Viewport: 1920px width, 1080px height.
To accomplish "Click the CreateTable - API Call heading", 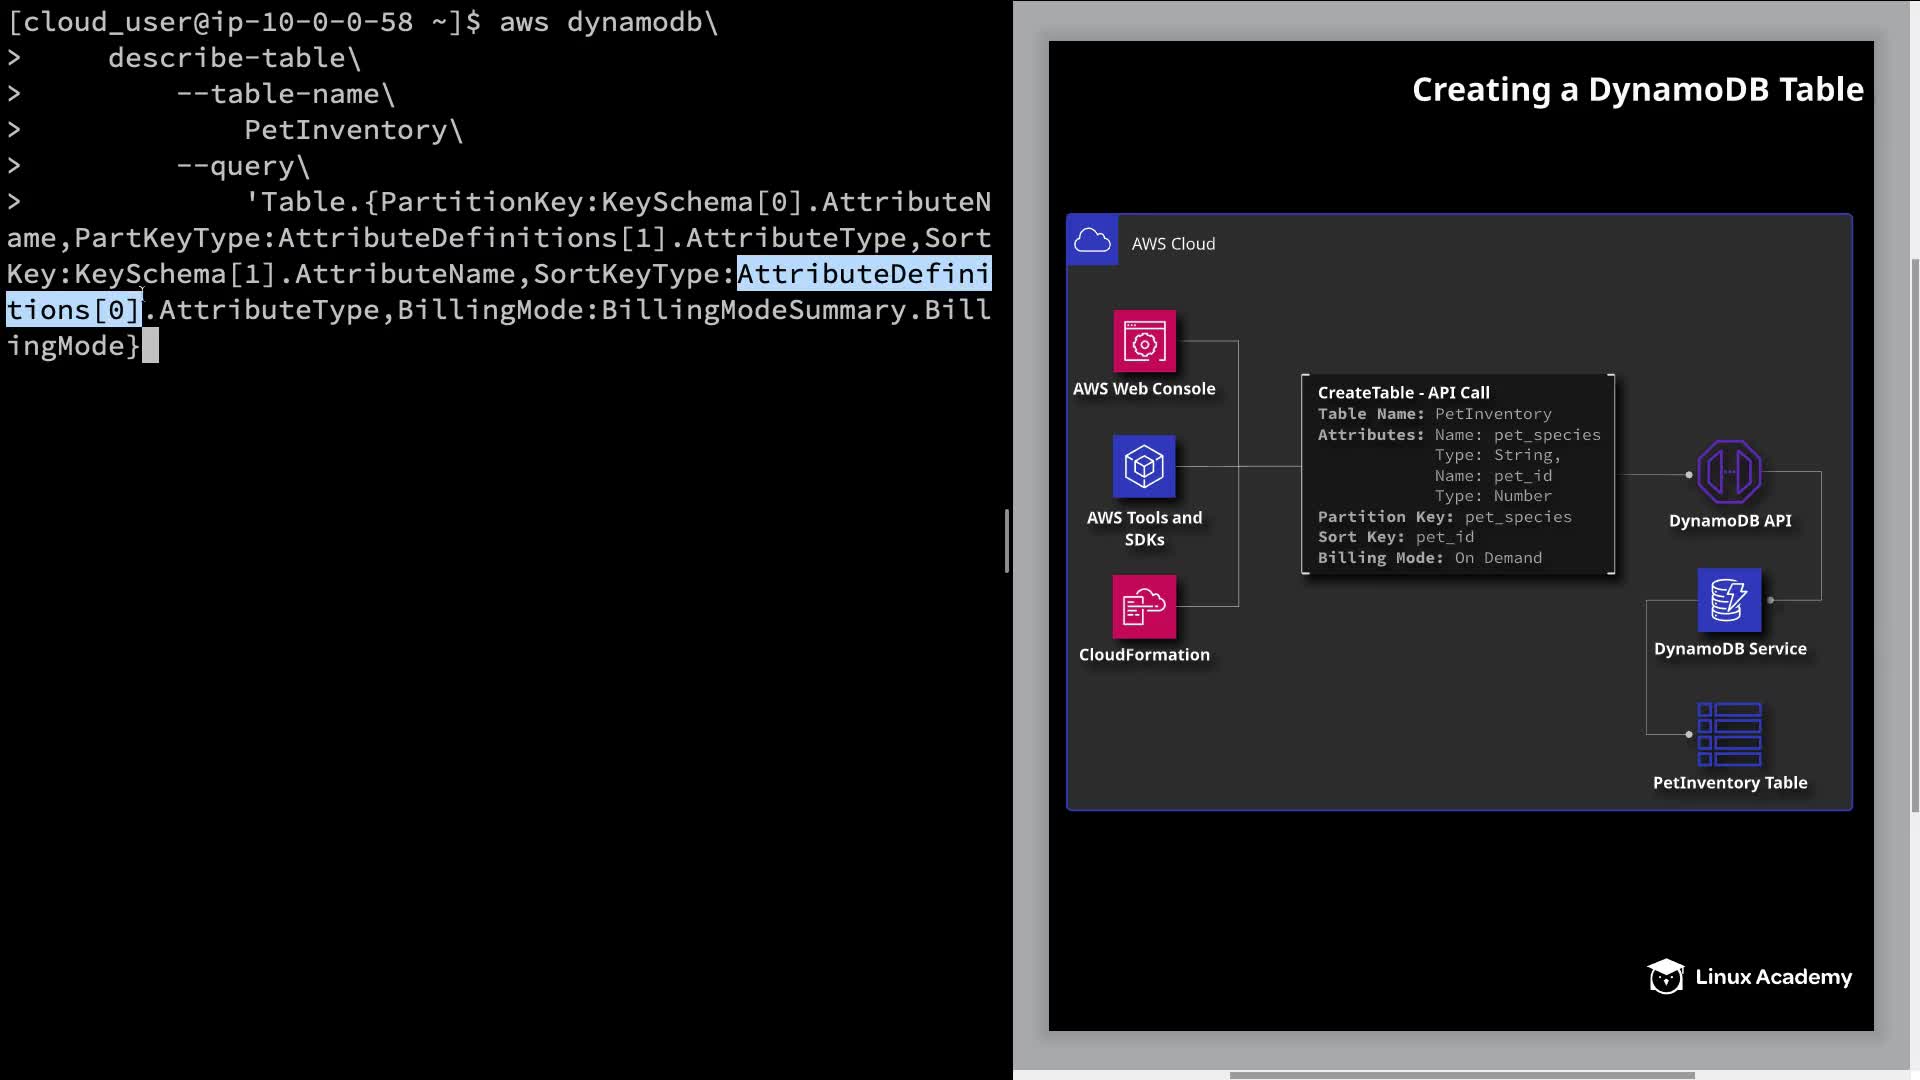I will (x=1403, y=392).
